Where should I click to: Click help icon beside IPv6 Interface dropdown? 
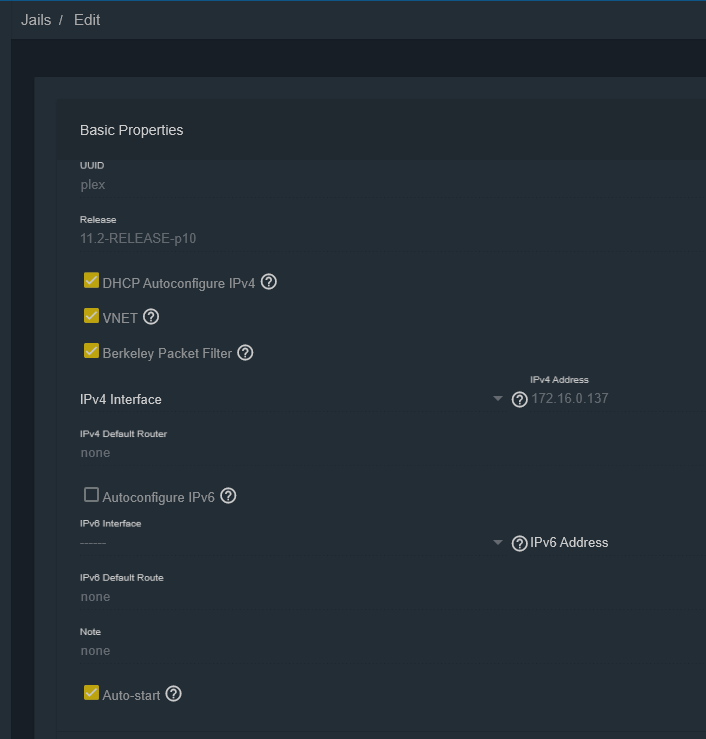[519, 543]
